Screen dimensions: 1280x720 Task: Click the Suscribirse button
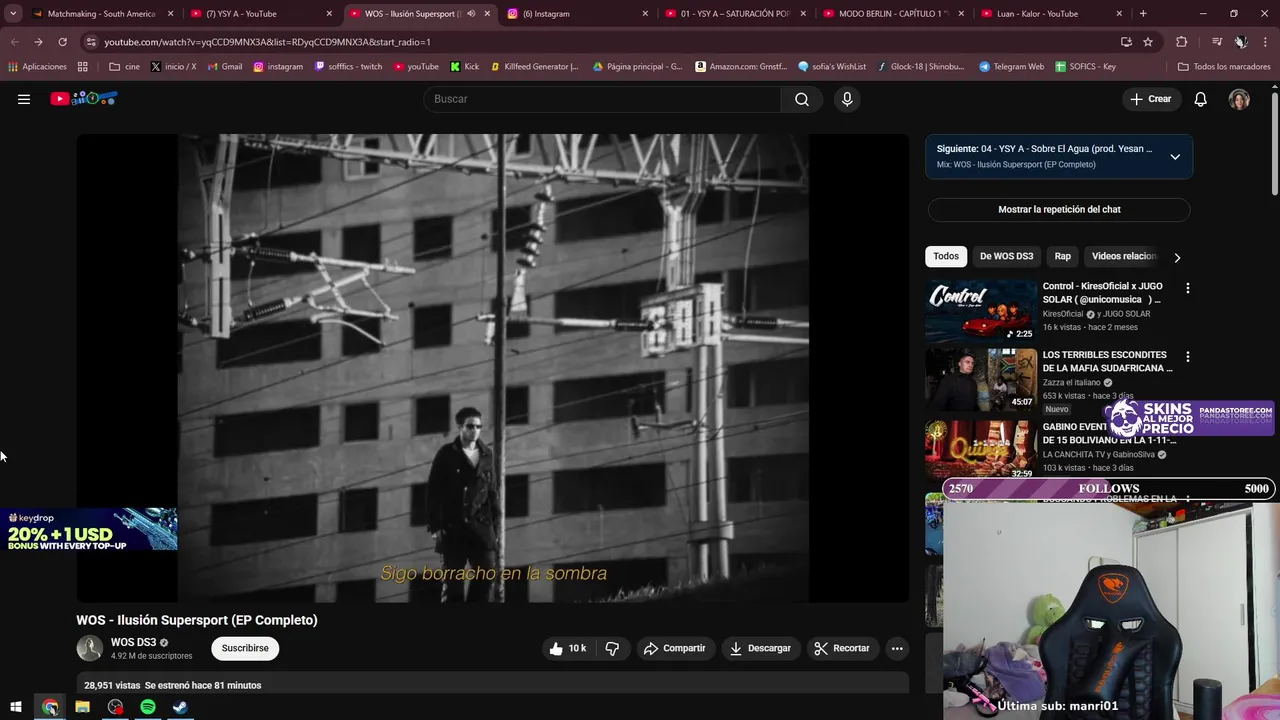click(245, 648)
